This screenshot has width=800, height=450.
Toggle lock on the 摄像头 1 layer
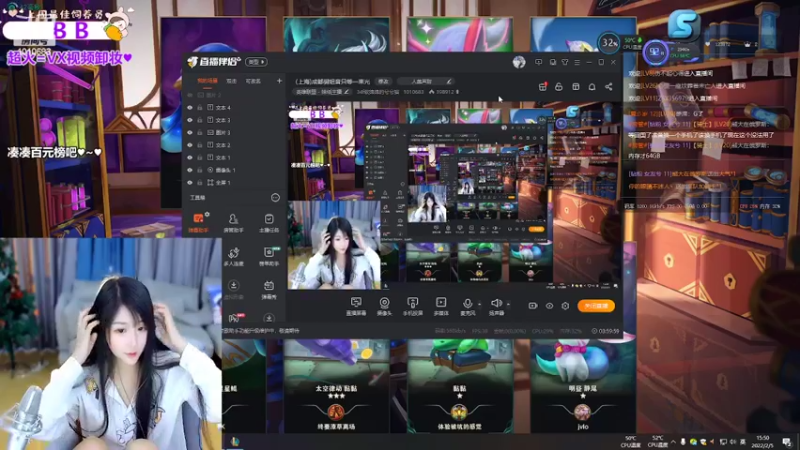(x=199, y=170)
